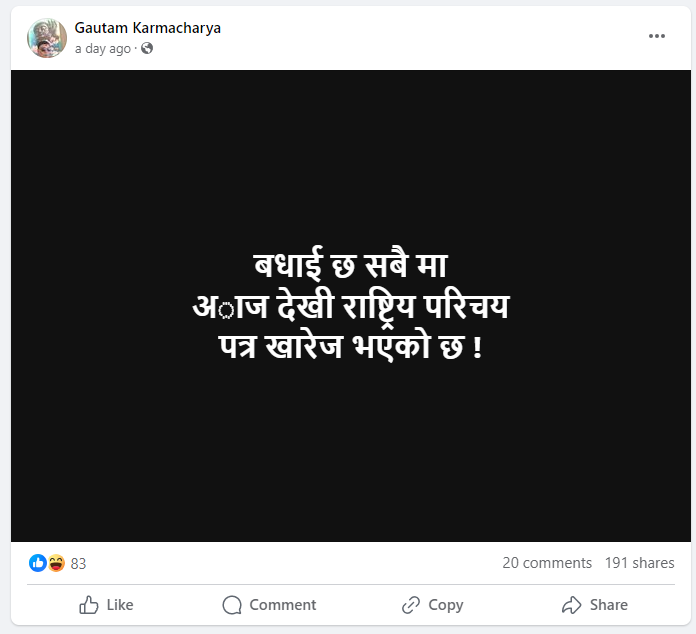This screenshot has height=634, width=696.
Task: Click the arrow Share icon
Action: (571, 605)
